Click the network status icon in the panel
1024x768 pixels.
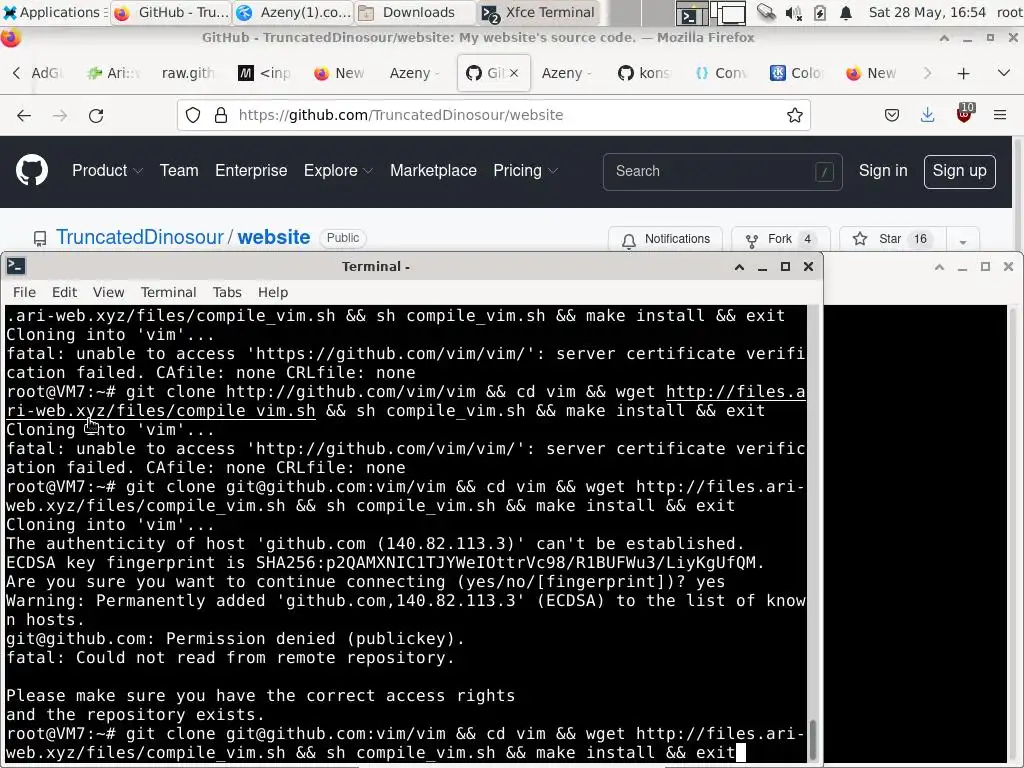click(766, 12)
